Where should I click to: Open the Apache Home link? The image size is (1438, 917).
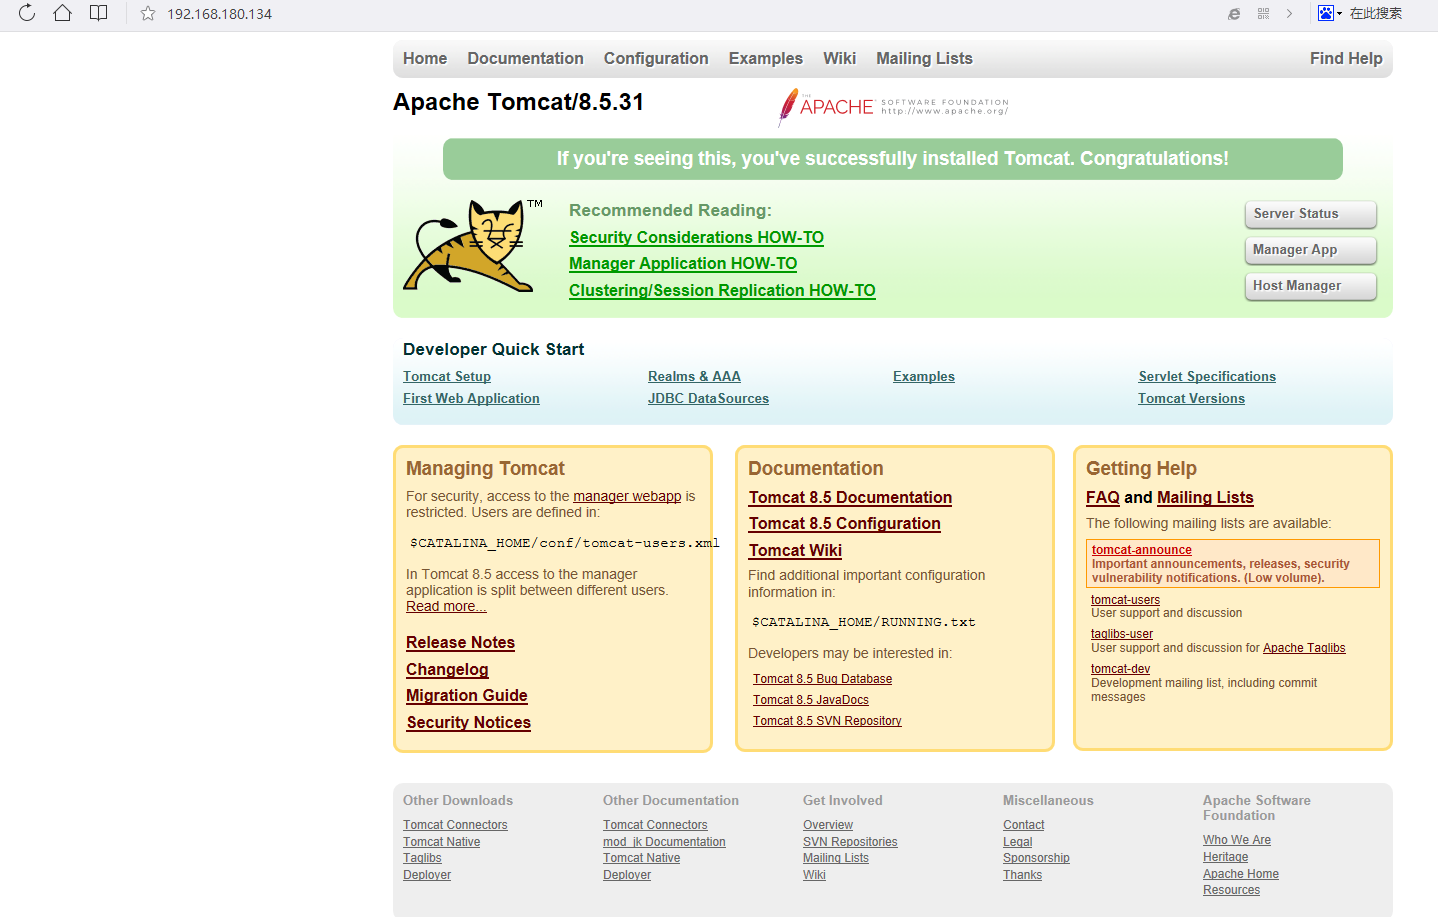[1241, 874]
